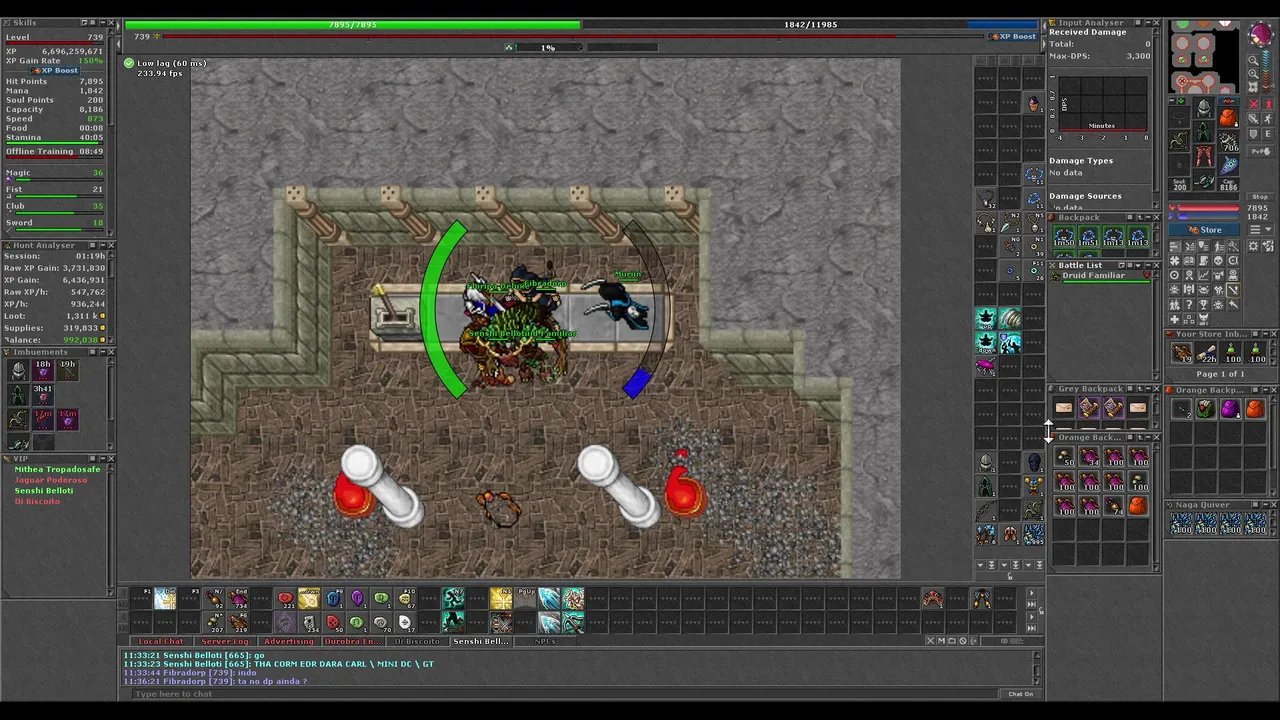Screen dimensions: 1280x720
Task: Toggle chase opponent mode
Action: (x=1268, y=119)
